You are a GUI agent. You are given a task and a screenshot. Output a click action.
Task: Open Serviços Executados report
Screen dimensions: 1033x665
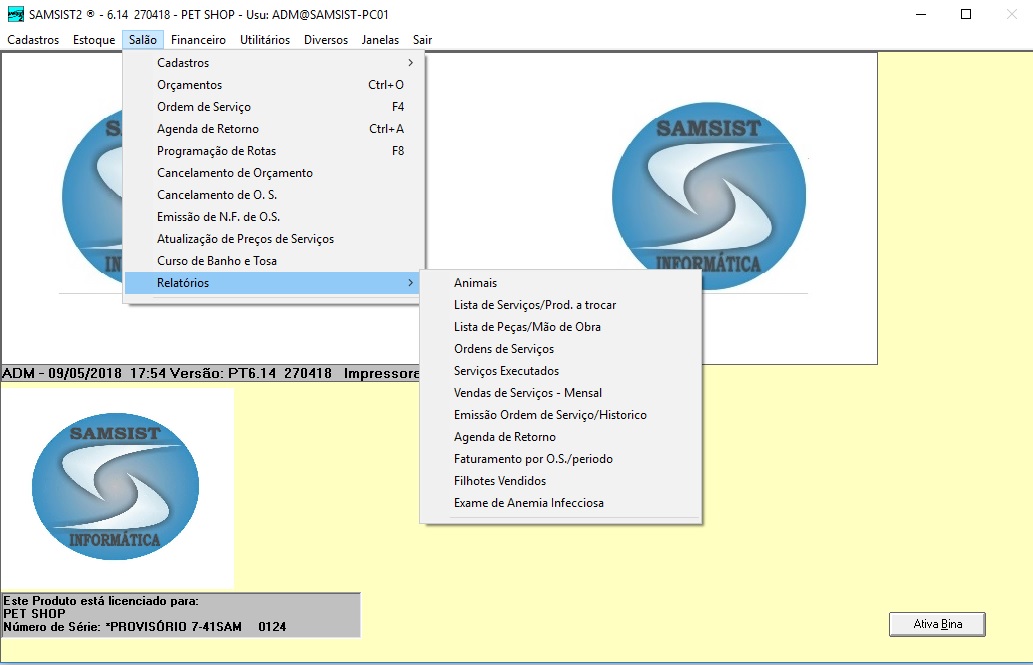click(561, 371)
